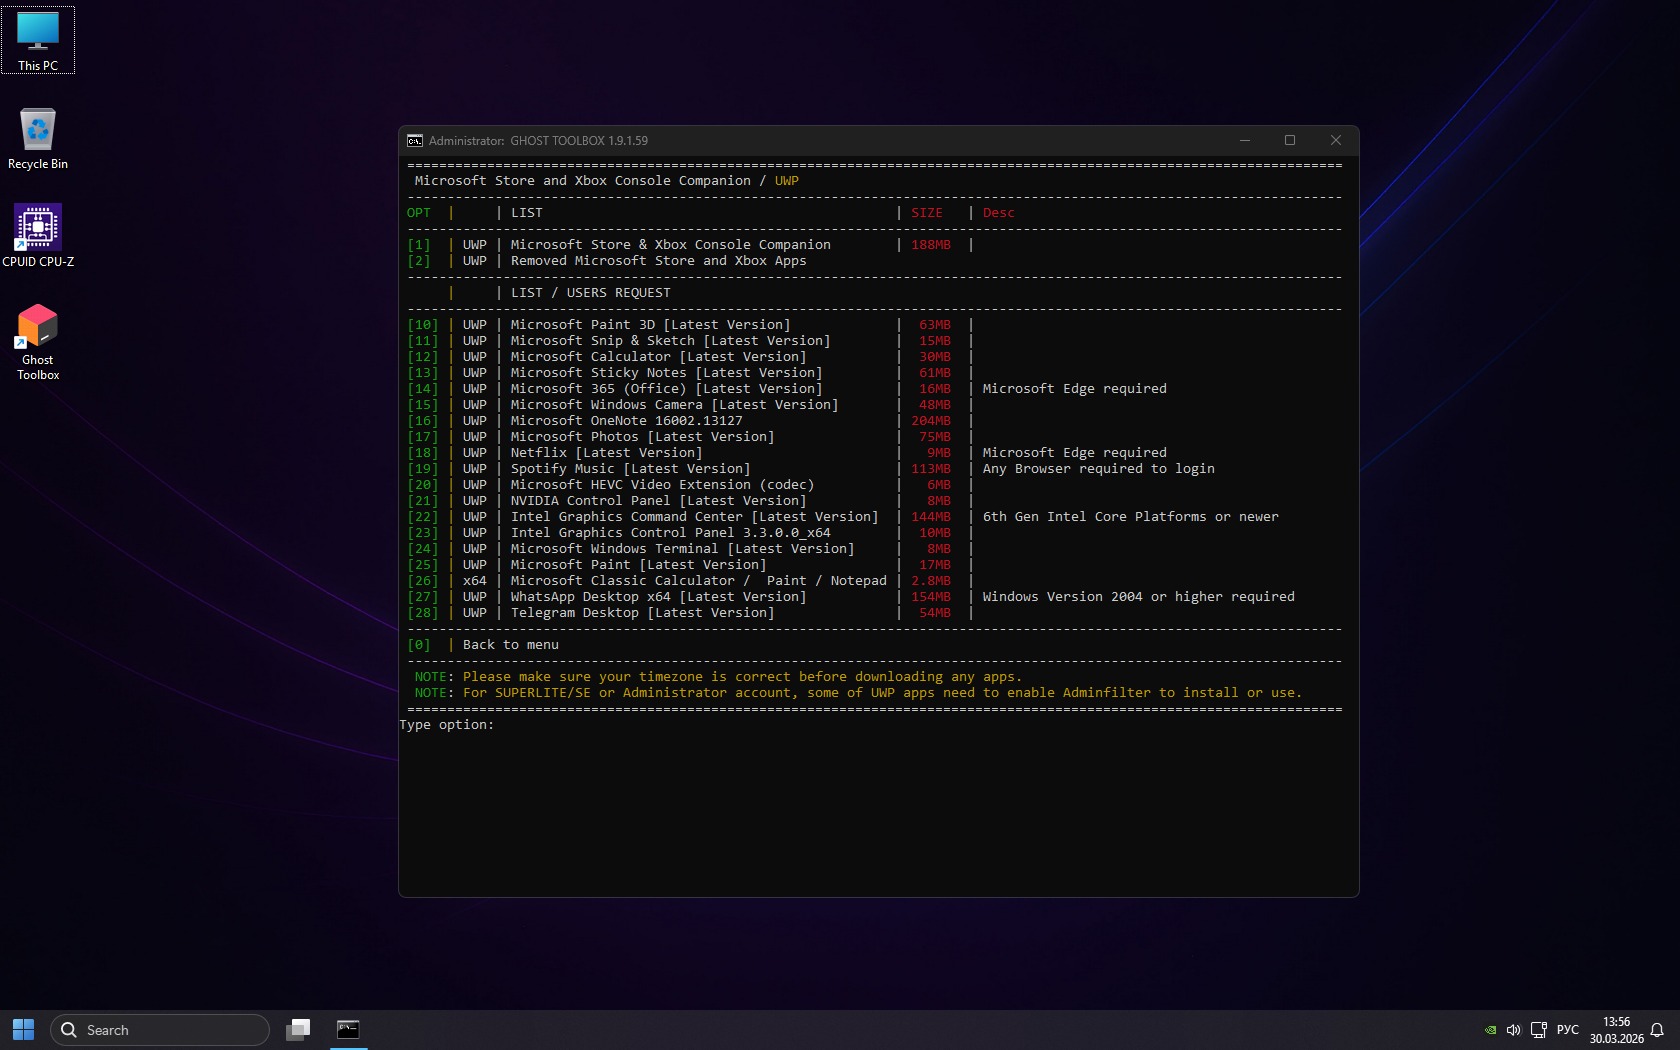The image size is (1680, 1050).
Task: Click the CPUID CPU-Z shortcut icon
Action: pyautogui.click(x=38, y=234)
